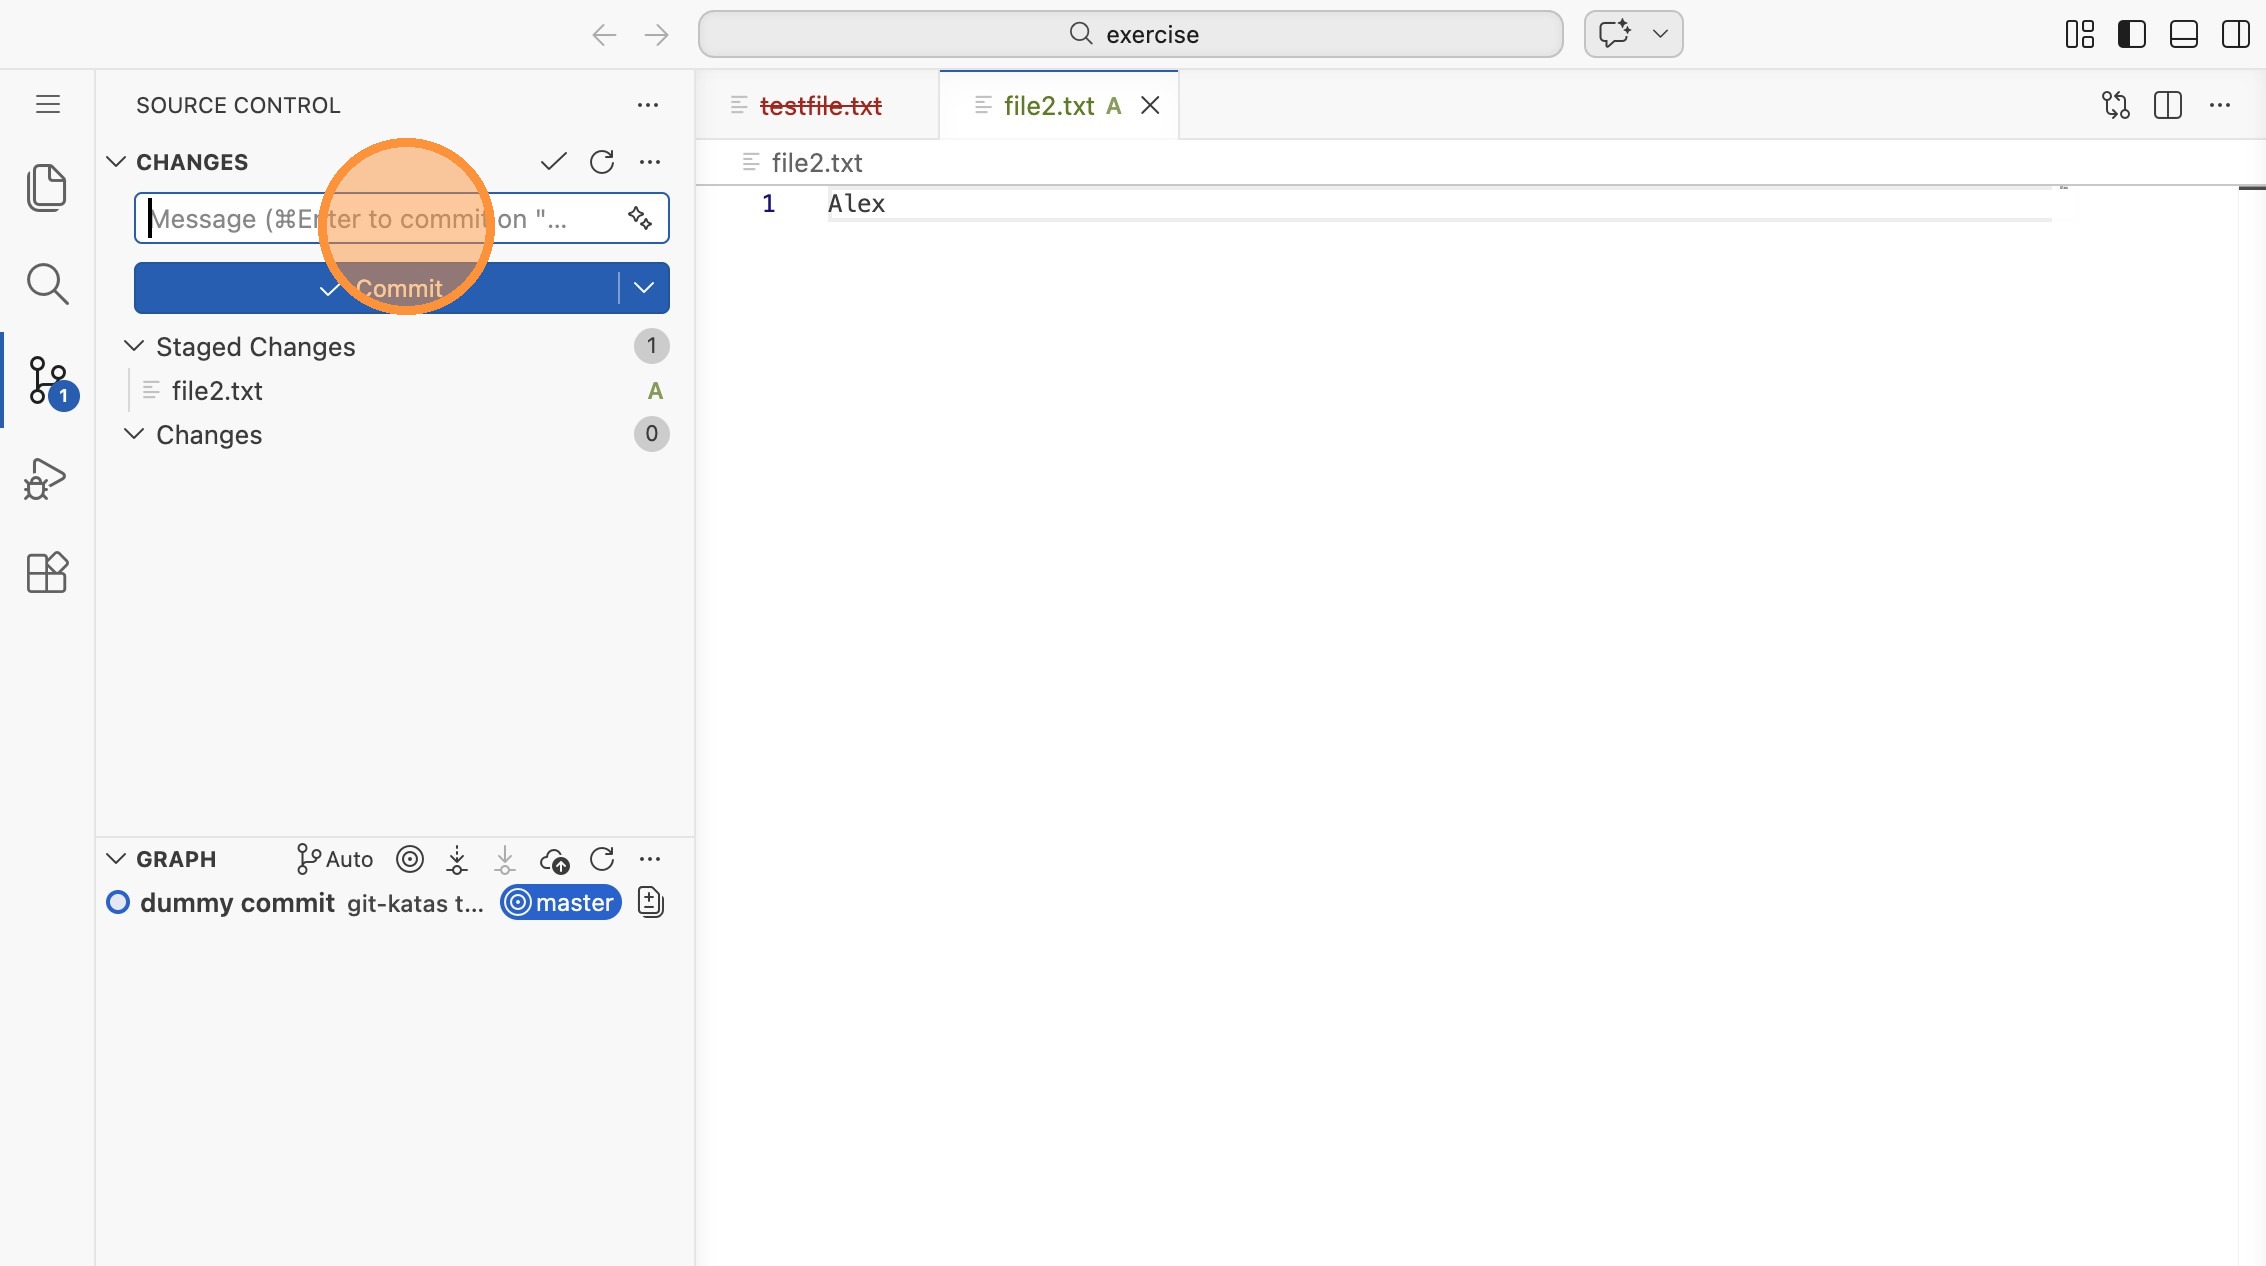Open the hamburger application menu

pos(48,104)
